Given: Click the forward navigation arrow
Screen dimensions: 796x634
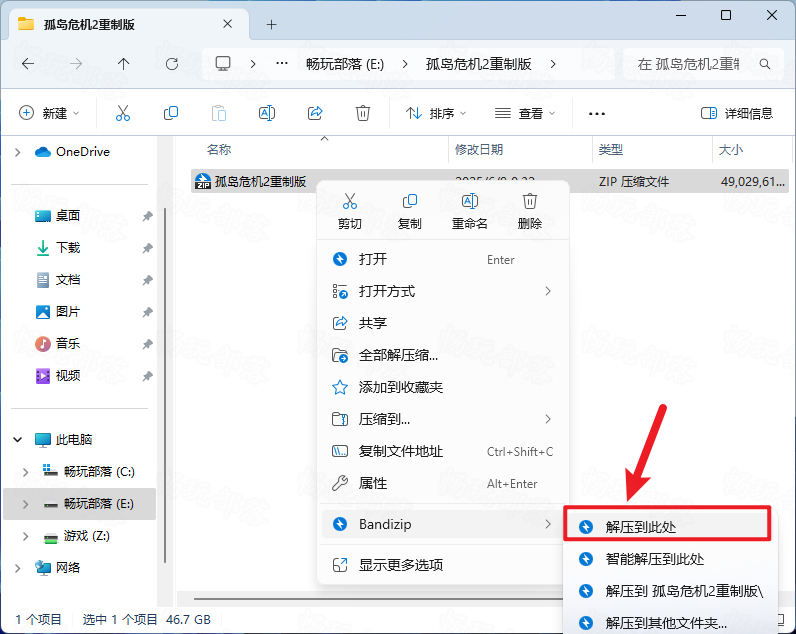Looking at the screenshot, I should coord(76,64).
